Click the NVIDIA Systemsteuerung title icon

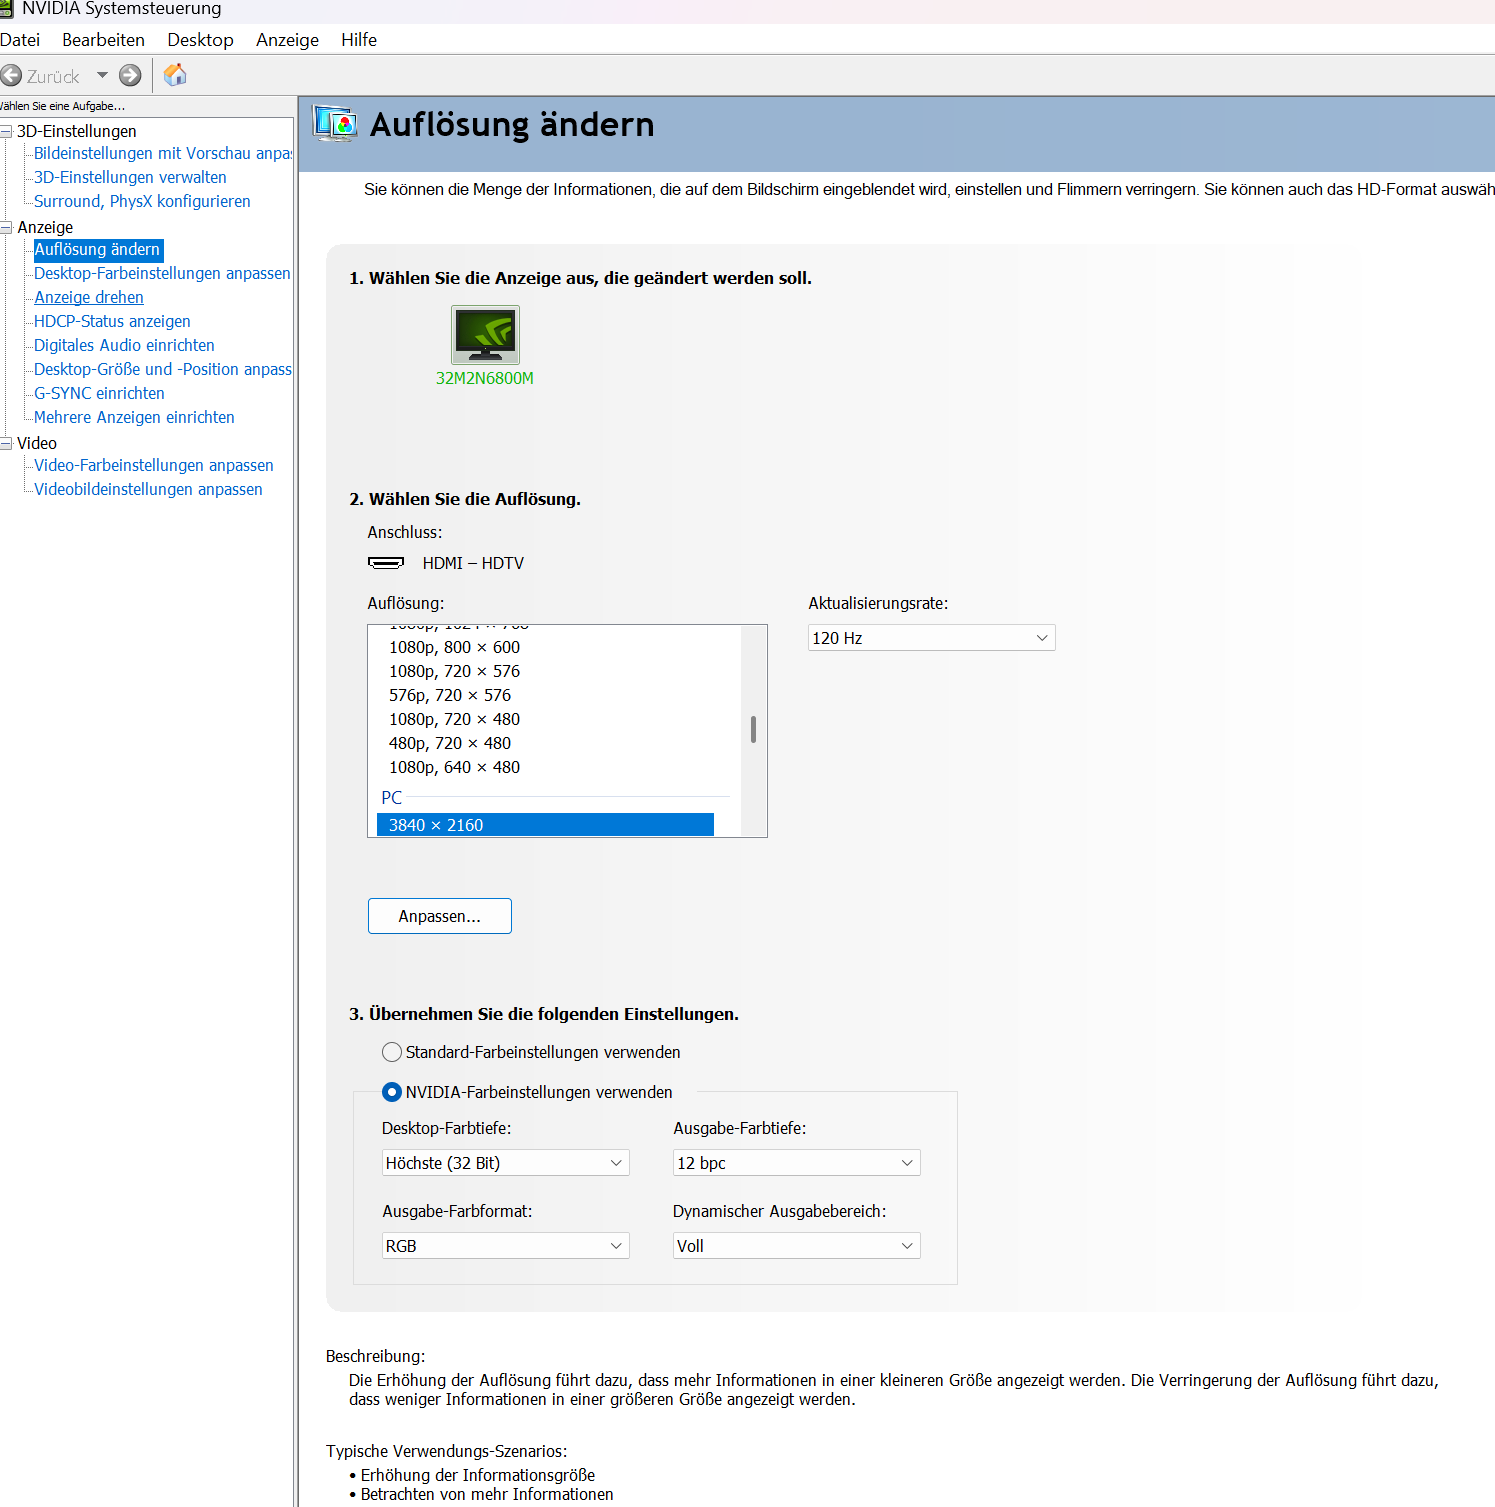pyautogui.click(x=6, y=9)
